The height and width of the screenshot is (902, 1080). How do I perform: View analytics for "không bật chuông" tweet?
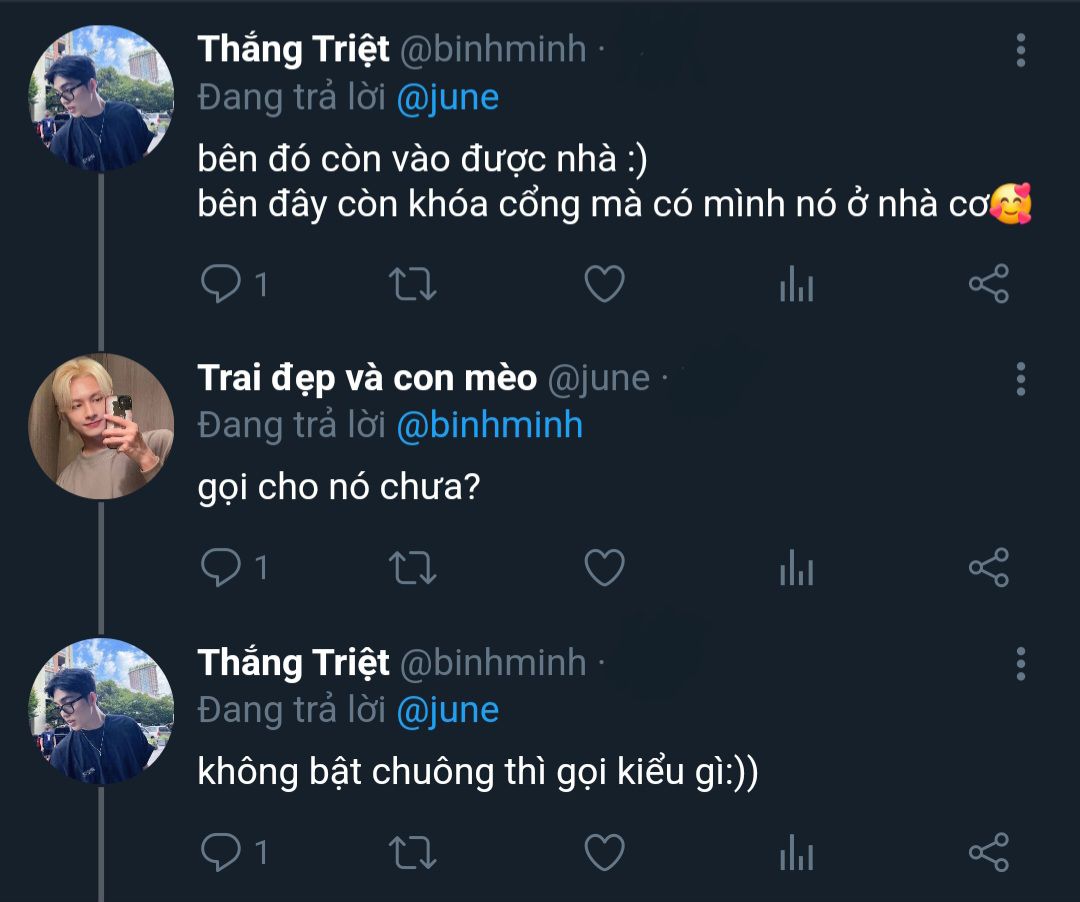[x=796, y=853]
